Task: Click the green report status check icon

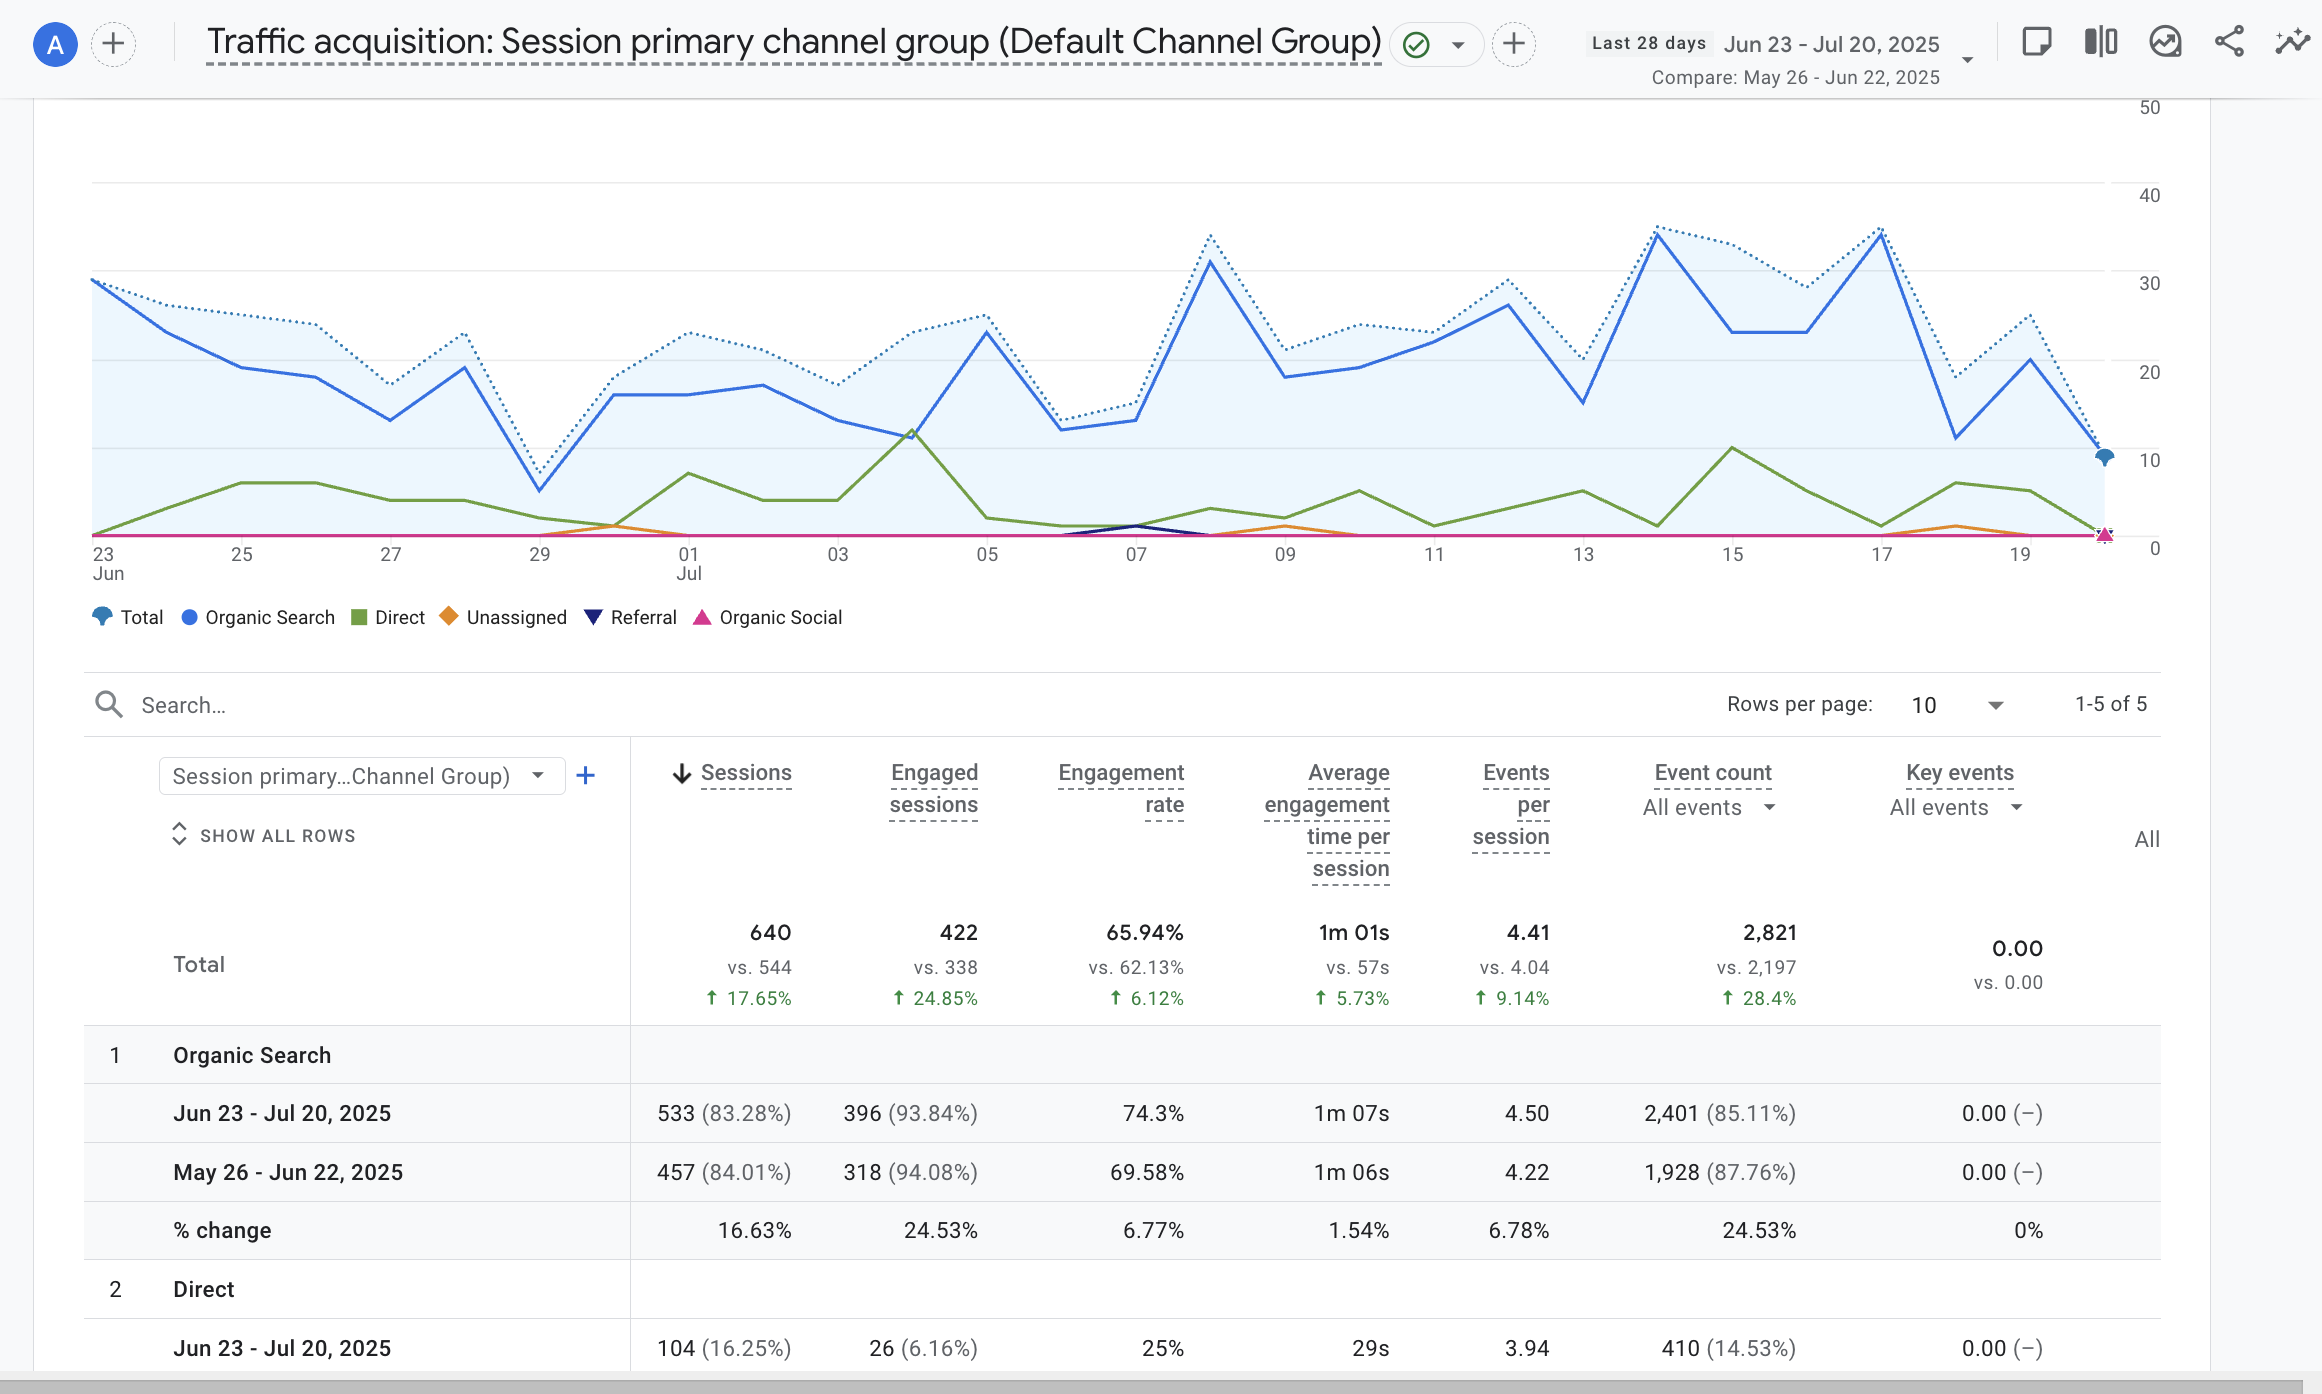Action: pos(1416,45)
